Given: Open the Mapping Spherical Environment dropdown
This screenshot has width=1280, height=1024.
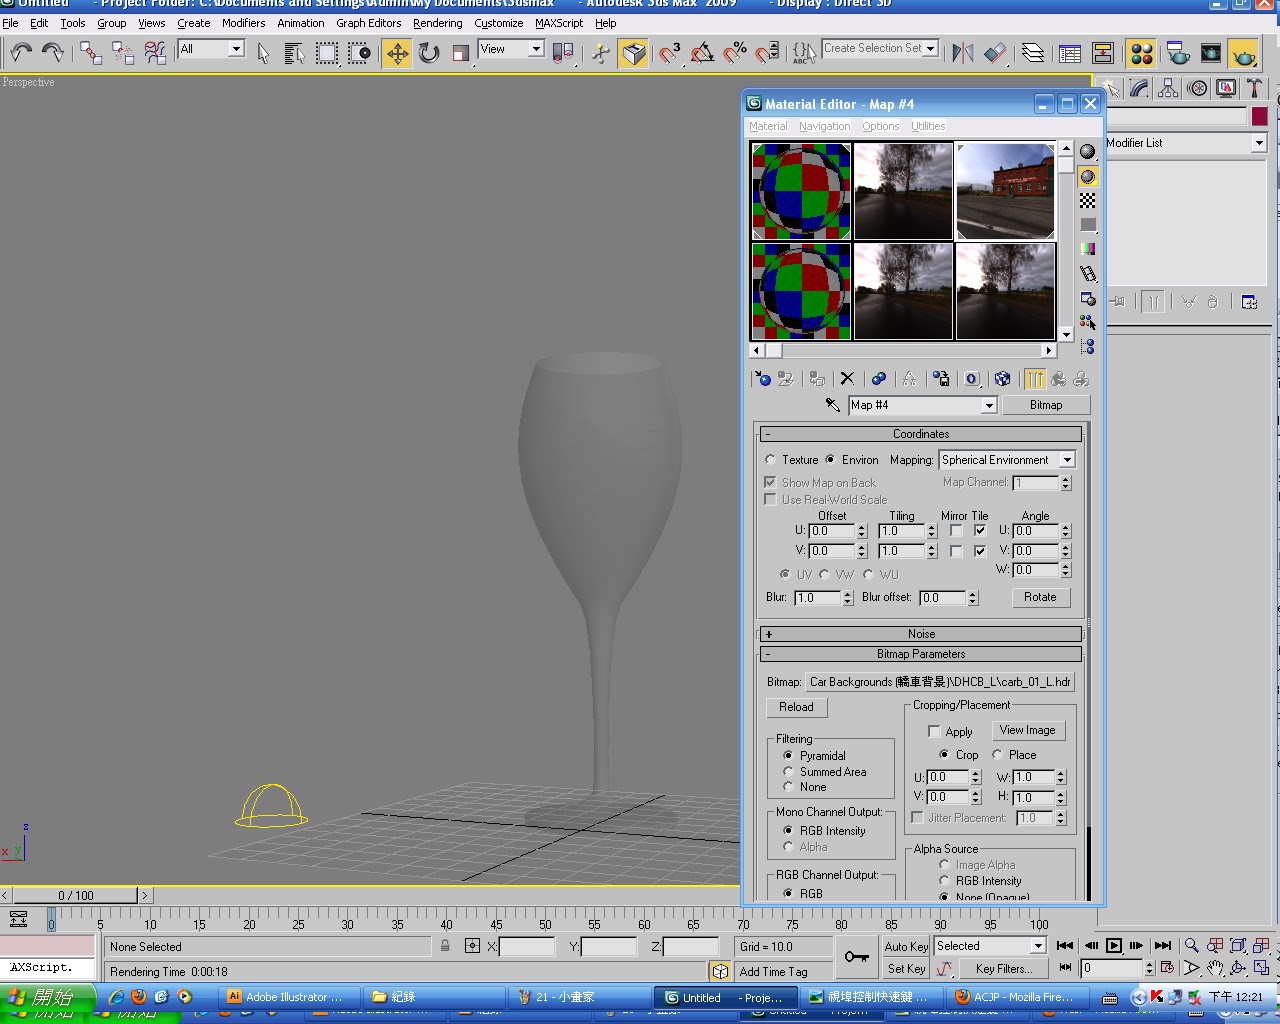Looking at the screenshot, I should pos(1007,460).
